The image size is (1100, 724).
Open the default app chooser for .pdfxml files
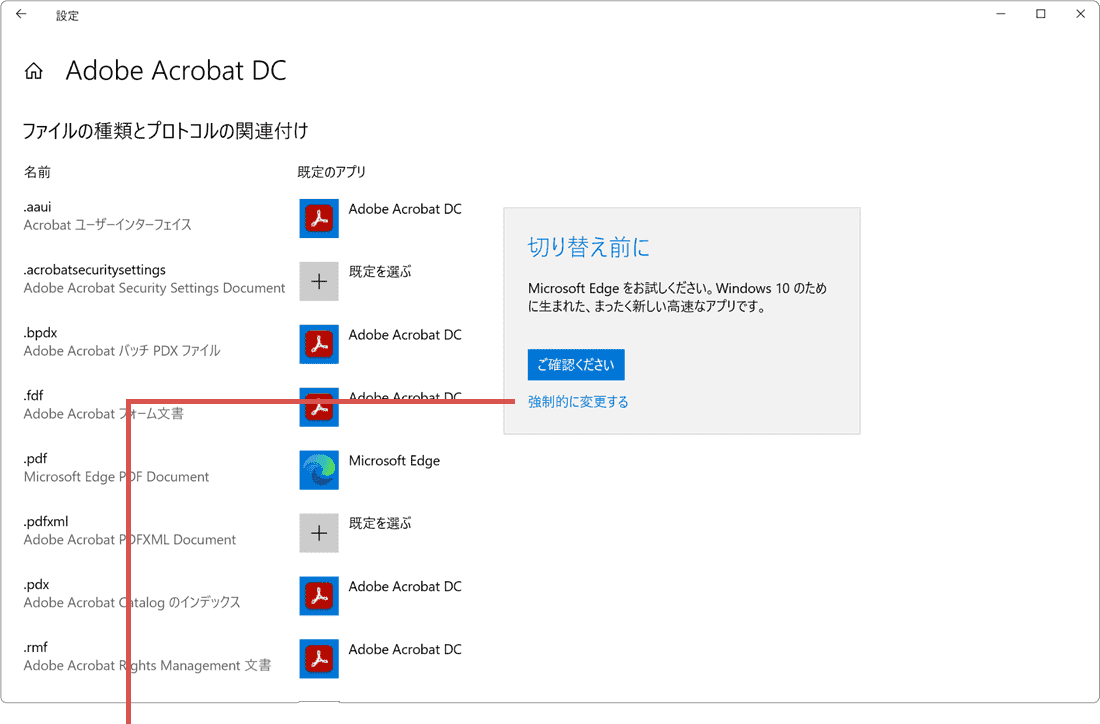coord(318,533)
